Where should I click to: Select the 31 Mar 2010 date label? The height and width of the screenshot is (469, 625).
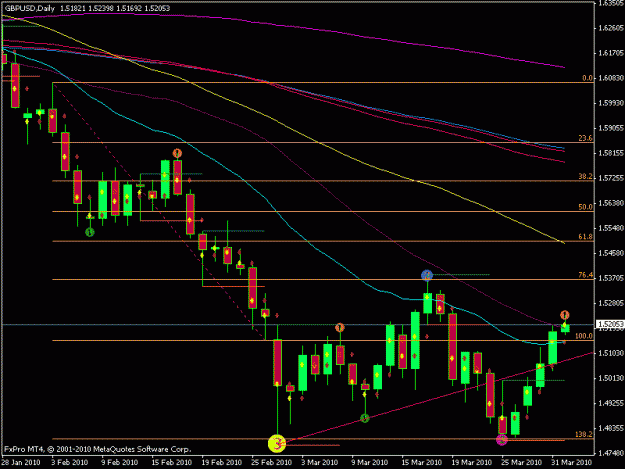coord(572,463)
